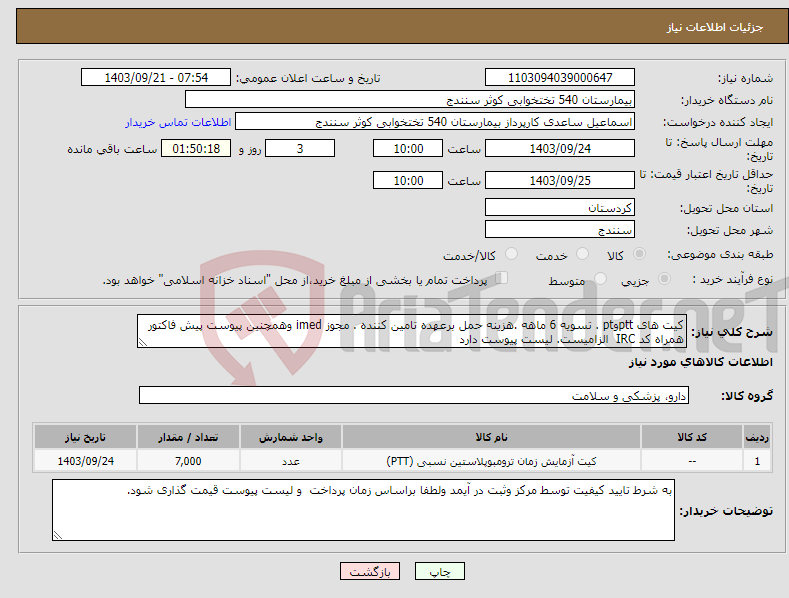Viewport: 789px width, 598px height.
Task: Click the item code cell showing --
Action: coord(691,461)
